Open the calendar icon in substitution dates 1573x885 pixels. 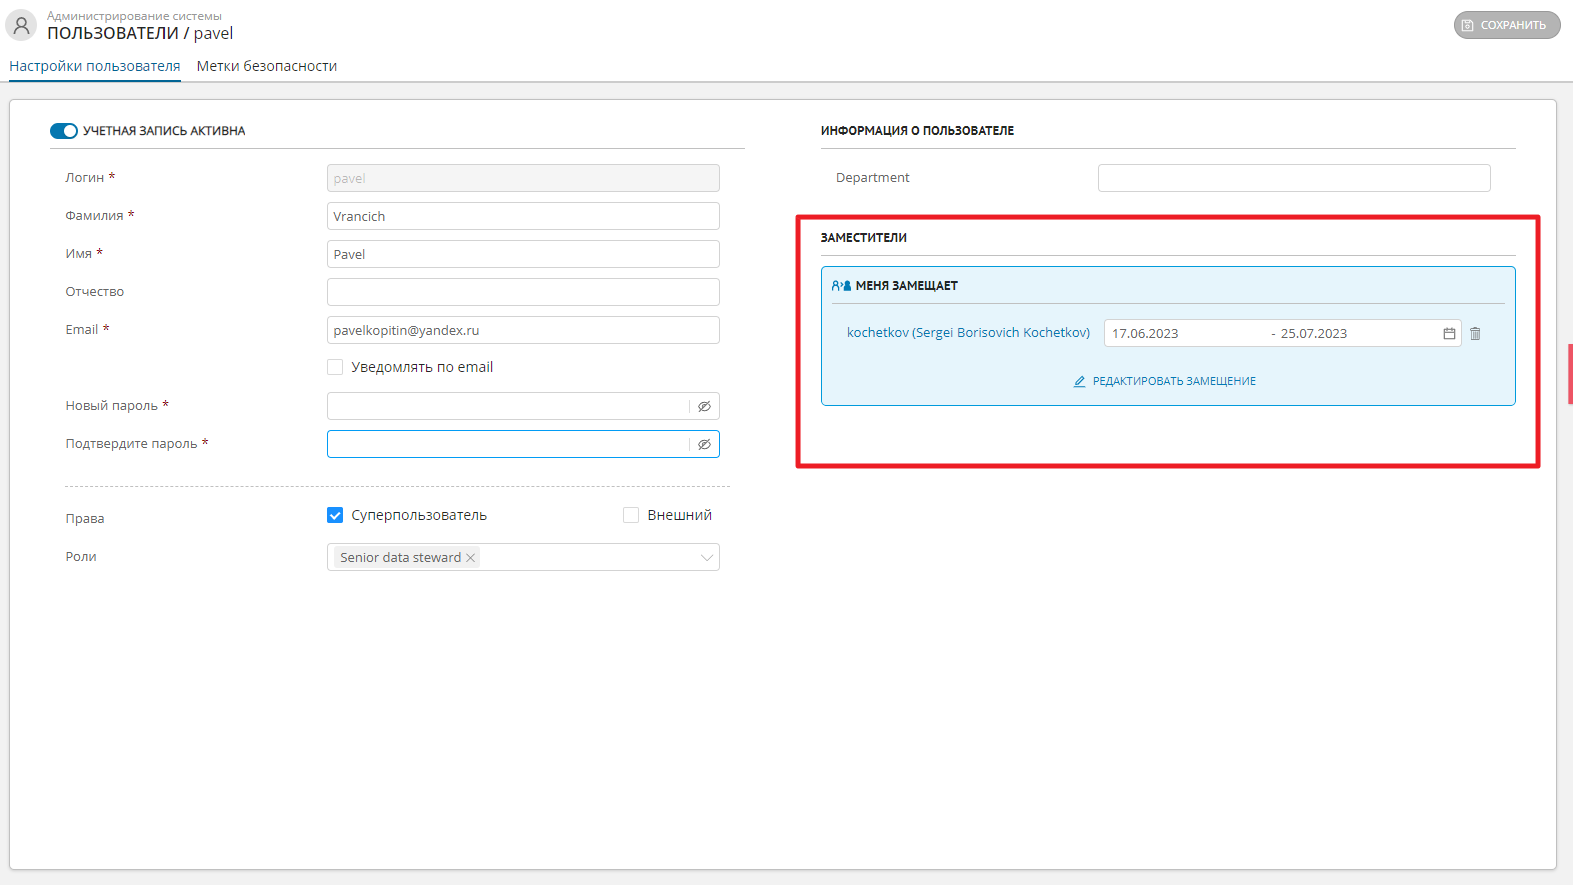click(x=1449, y=334)
